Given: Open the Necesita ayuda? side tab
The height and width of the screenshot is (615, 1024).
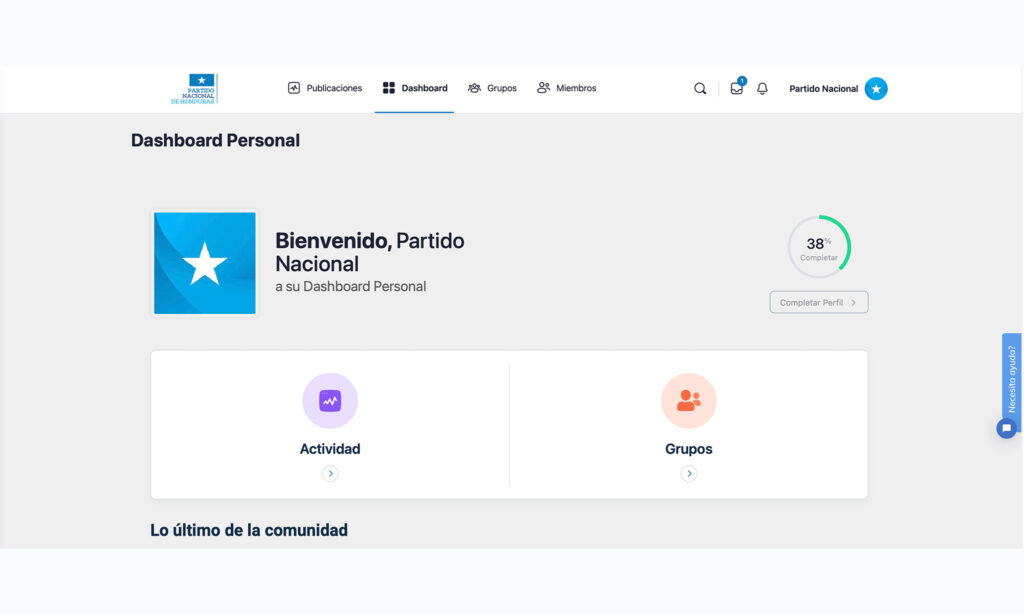Looking at the screenshot, I should click(x=1012, y=377).
